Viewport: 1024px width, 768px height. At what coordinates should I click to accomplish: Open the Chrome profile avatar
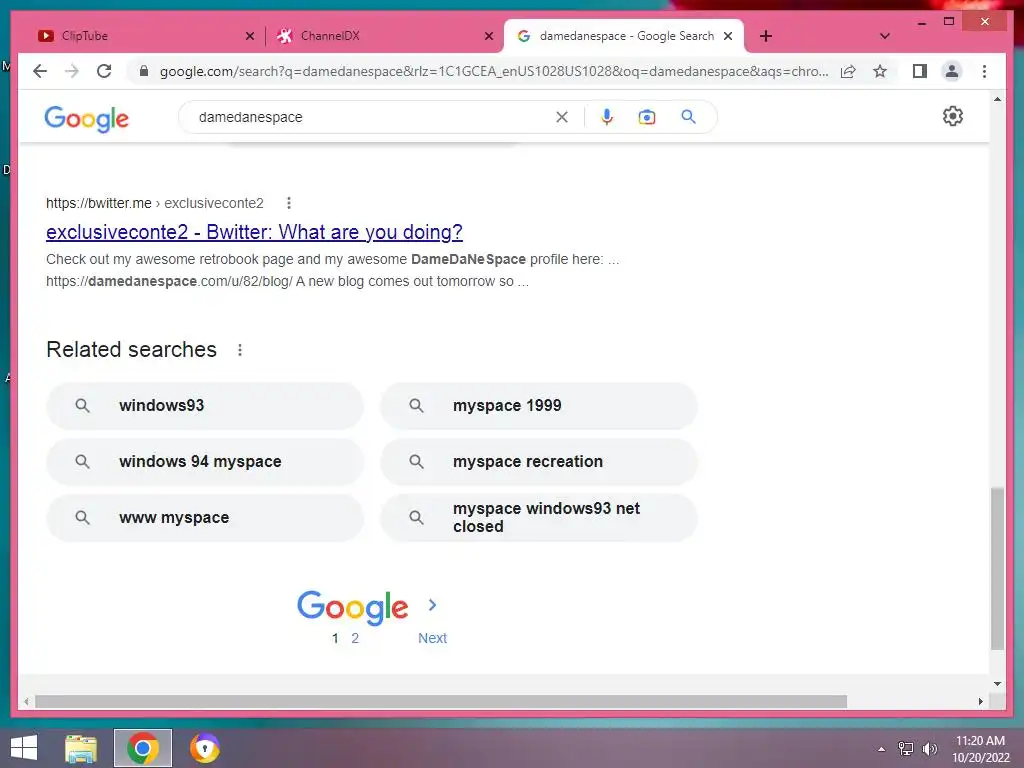[952, 71]
